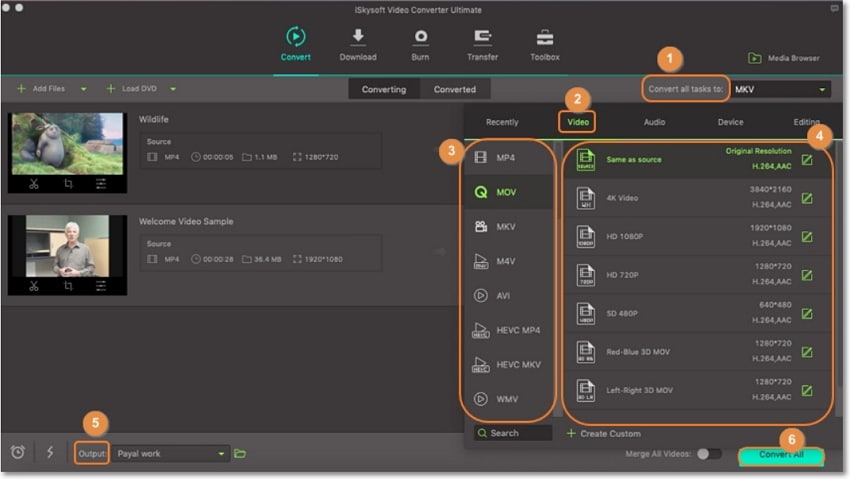The width and height of the screenshot is (850, 479).
Task: Click the Welcome Video Sample thumbnail
Action: pyautogui.click(x=67, y=246)
